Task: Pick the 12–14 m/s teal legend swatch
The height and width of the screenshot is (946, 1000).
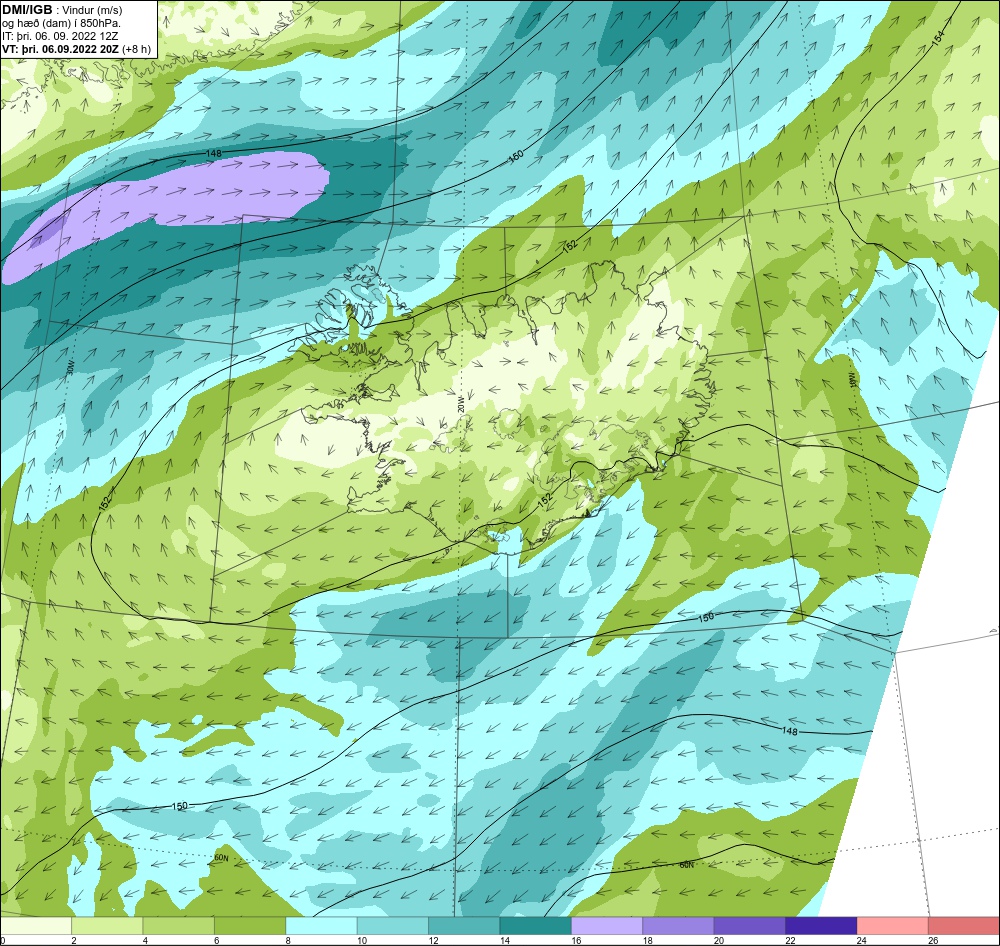Action: [464, 926]
